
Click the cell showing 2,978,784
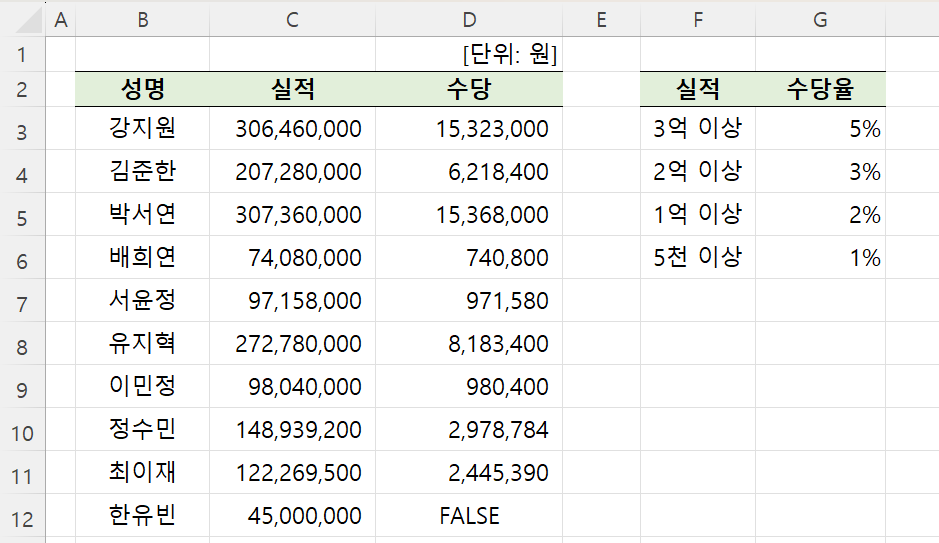469,430
